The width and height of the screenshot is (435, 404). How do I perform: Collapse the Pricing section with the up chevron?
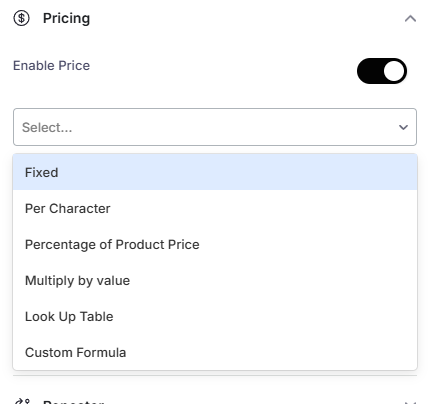(x=410, y=19)
